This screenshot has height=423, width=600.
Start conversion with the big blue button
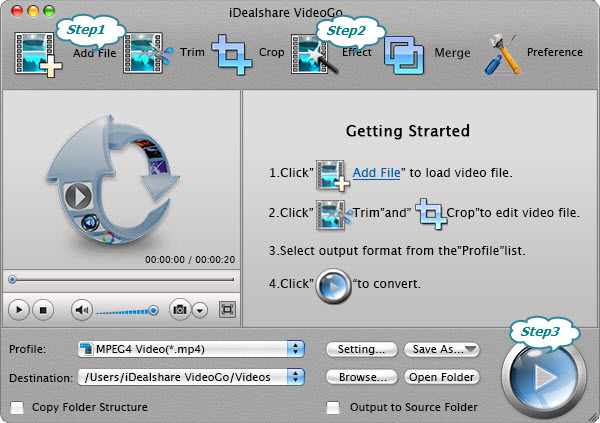click(x=544, y=376)
